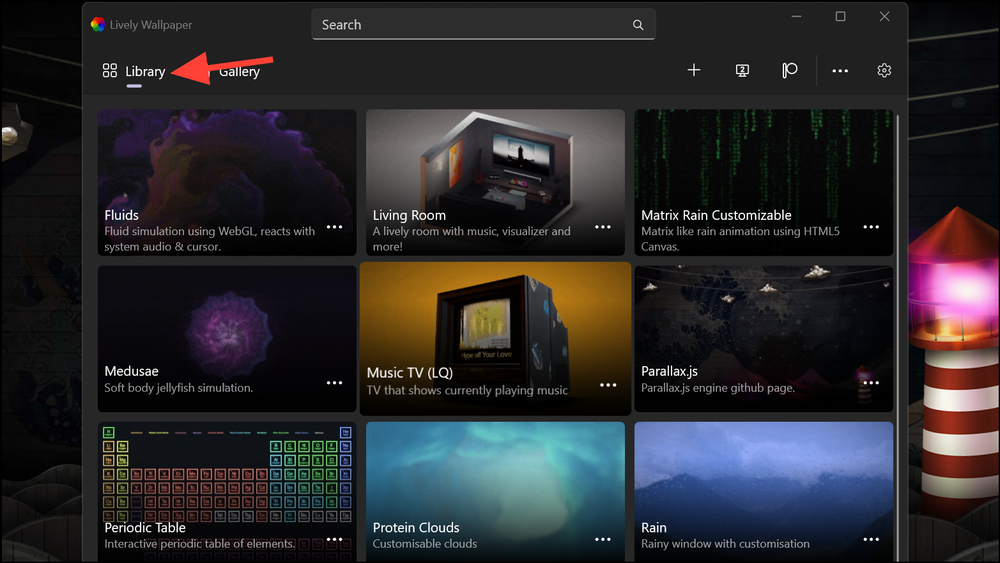Viewport: 1000px width, 563px height.
Task: Open more options for Medusae wallpaper
Action: (x=334, y=383)
